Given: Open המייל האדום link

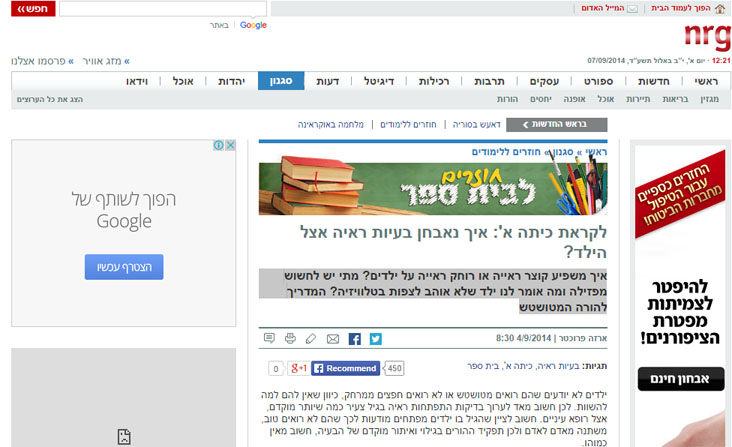Looking at the screenshot, I should pyautogui.click(x=603, y=8).
